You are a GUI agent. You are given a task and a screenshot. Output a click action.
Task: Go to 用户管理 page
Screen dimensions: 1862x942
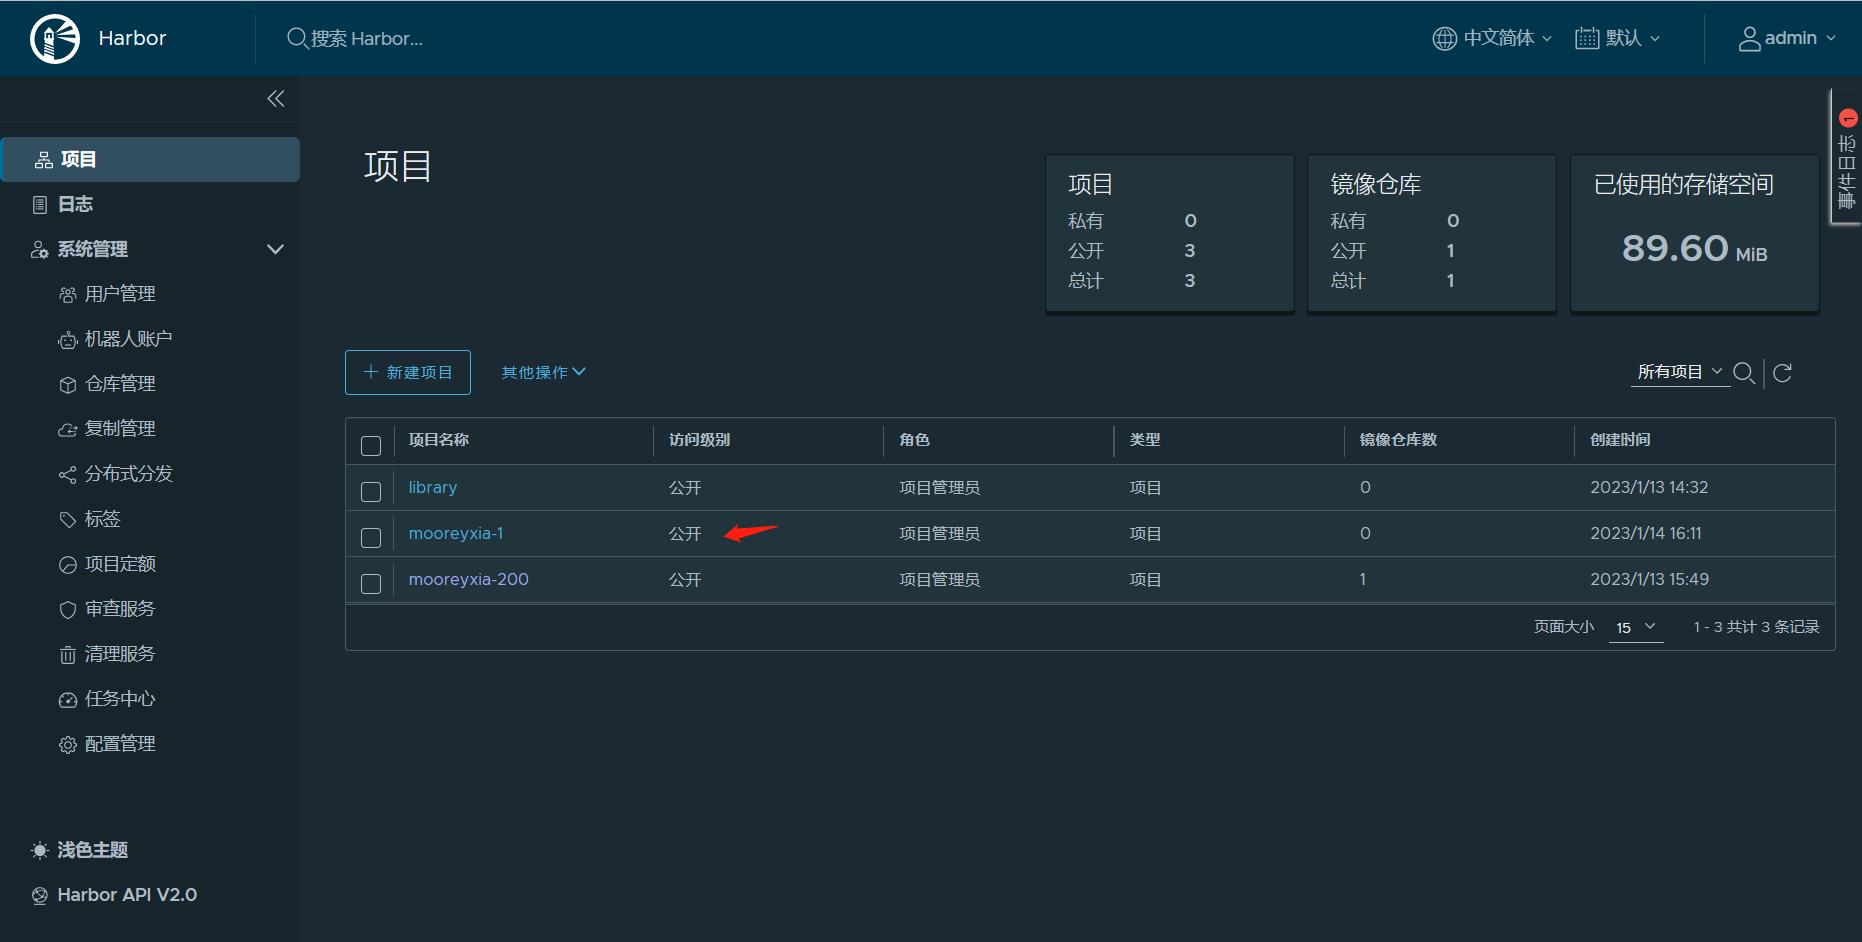pyautogui.click(x=120, y=294)
